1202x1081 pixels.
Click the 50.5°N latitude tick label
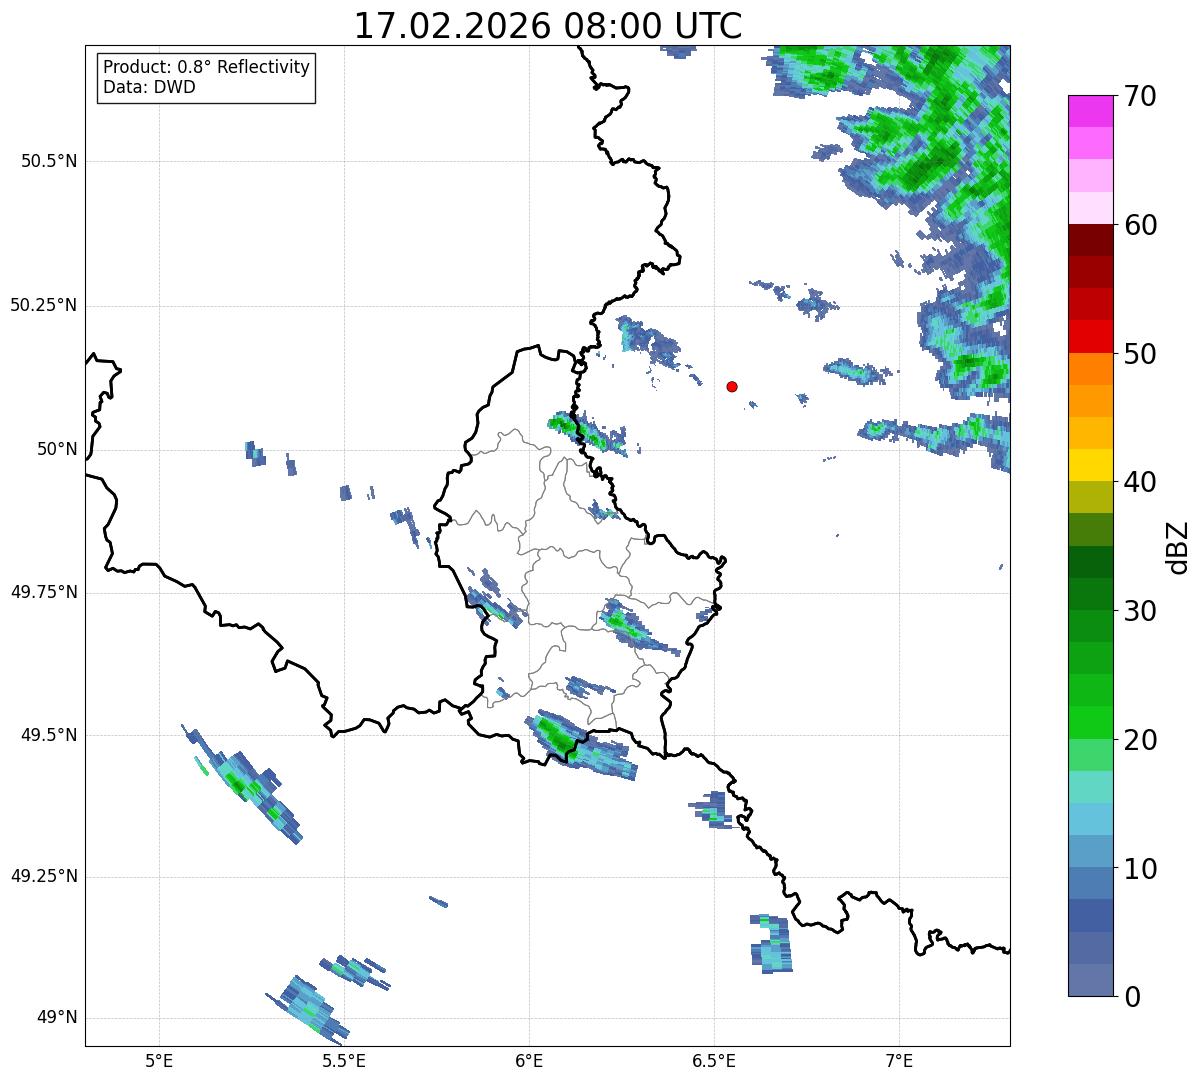tap(49, 161)
